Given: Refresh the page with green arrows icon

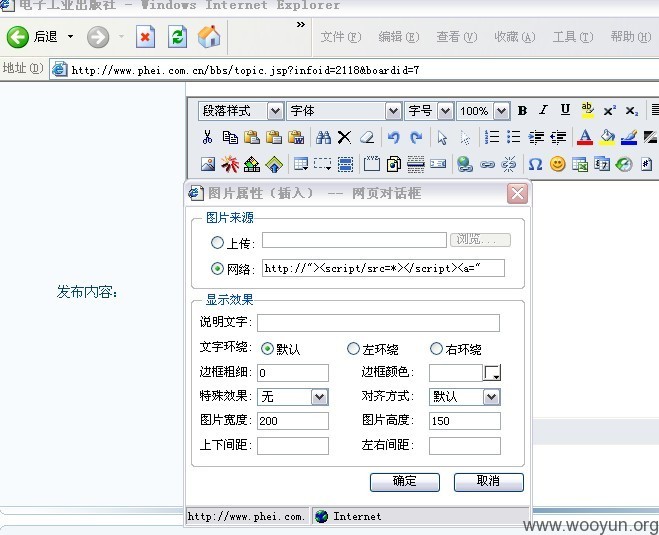Looking at the screenshot, I should click(x=177, y=37).
